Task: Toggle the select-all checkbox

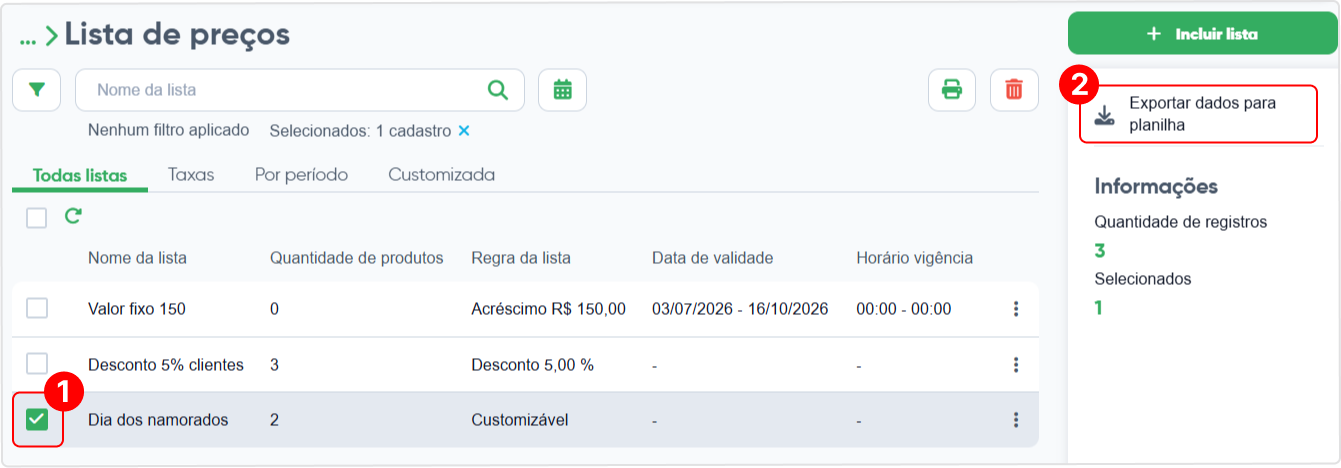Action: pos(37,217)
